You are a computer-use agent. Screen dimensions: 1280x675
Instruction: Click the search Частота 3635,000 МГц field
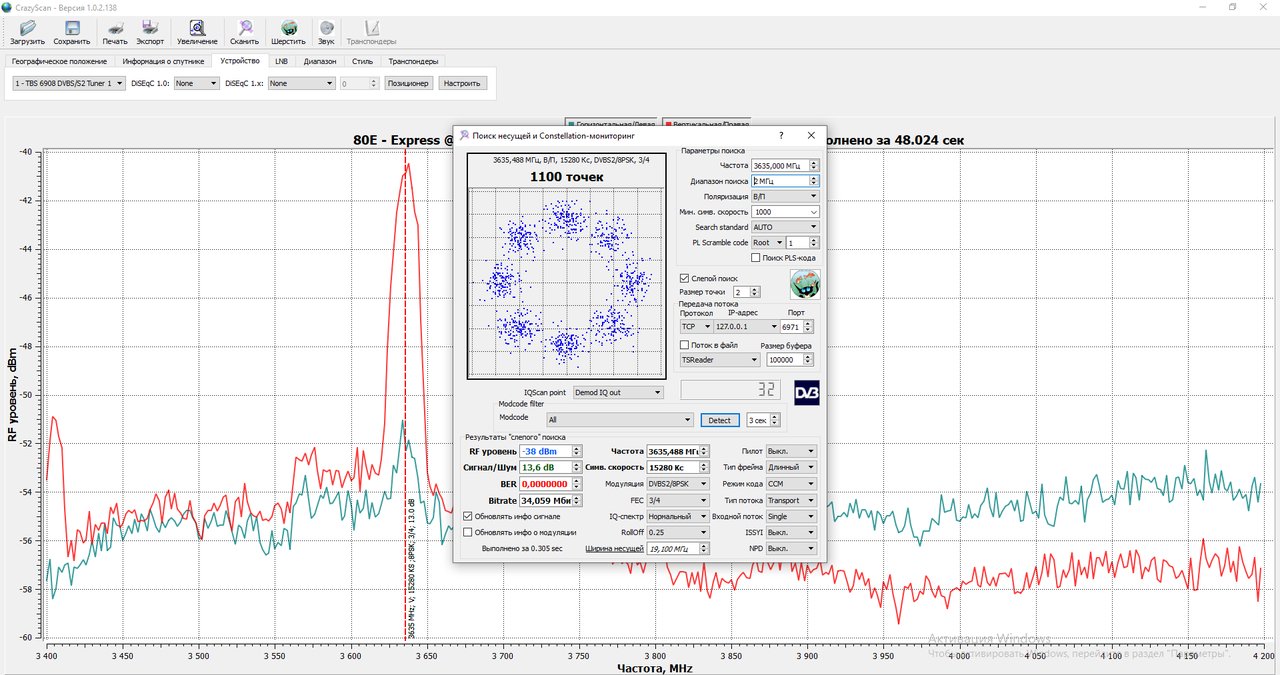[x=785, y=165]
